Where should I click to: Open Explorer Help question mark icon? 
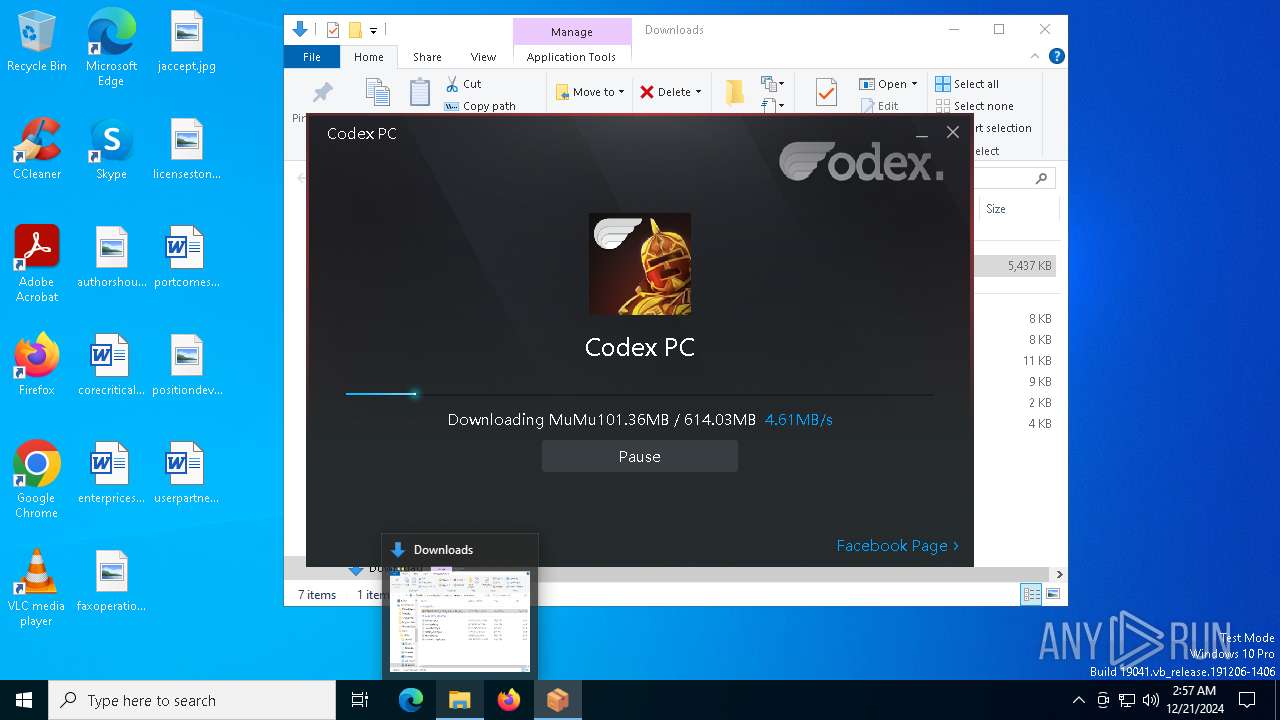[x=1056, y=56]
